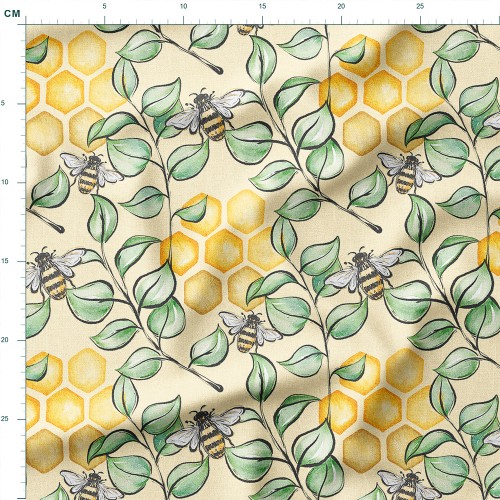
Task: Click the CM unit label
Action: click(12, 13)
